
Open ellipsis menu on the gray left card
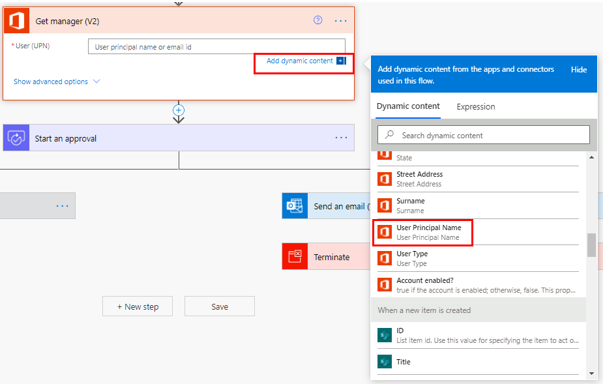point(62,206)
